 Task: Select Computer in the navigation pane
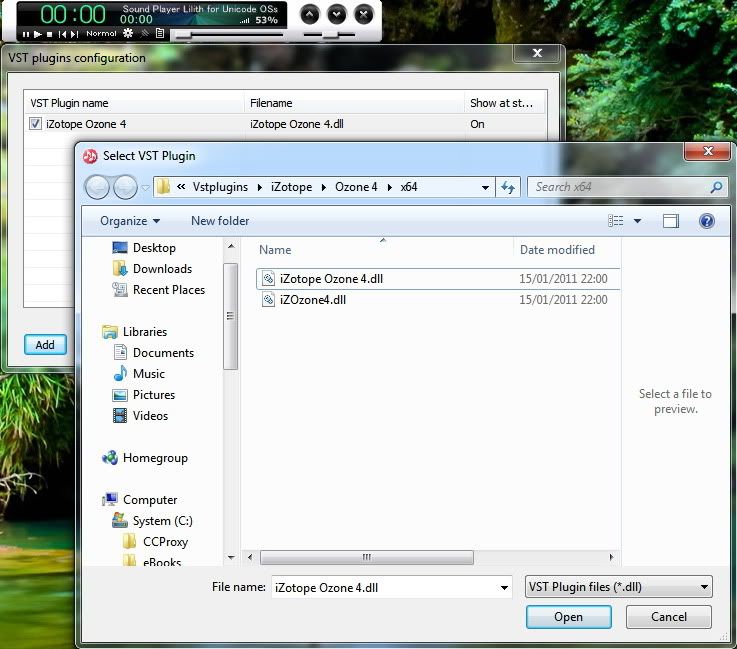point(140,500)
